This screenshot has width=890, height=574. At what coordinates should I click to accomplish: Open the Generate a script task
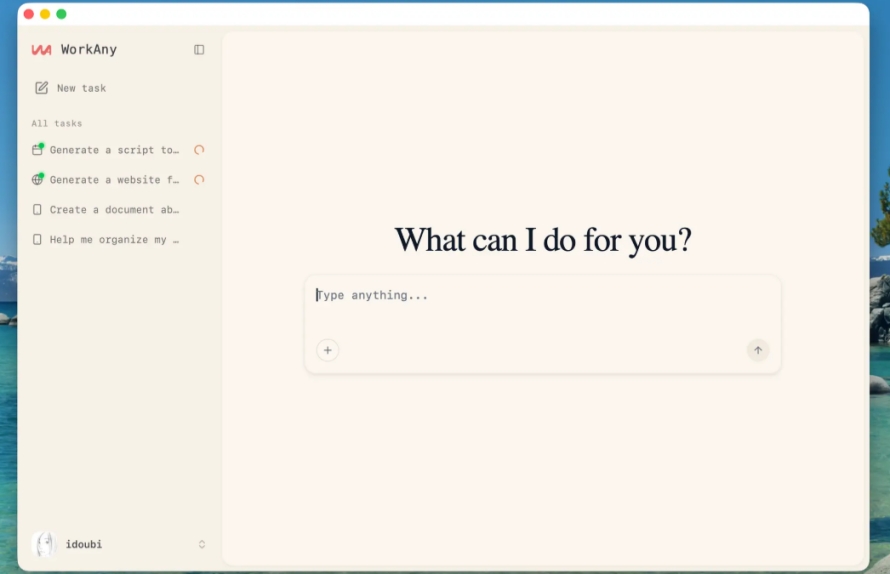pyautogui.click(x=114, y=150)
